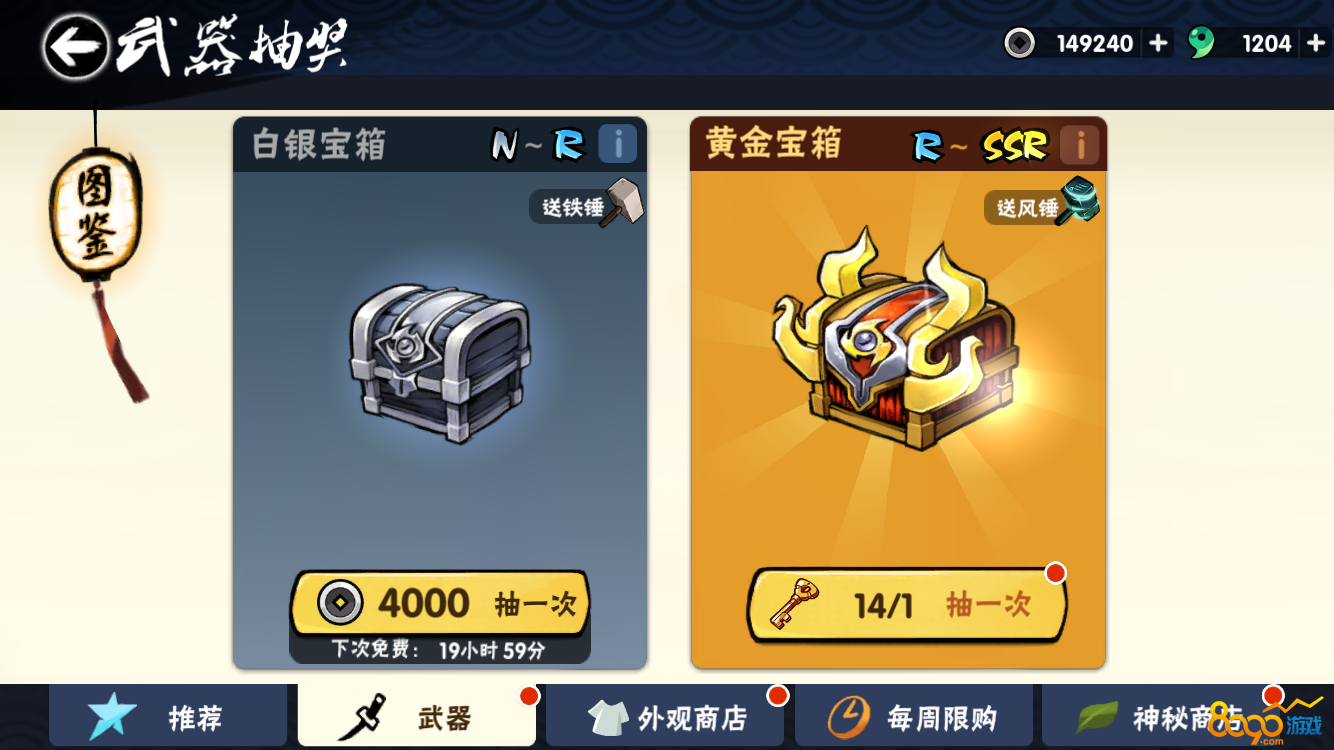Go back using the arrow icon
This screenshot has height=750, width=1334.
[x=75, y=46]
